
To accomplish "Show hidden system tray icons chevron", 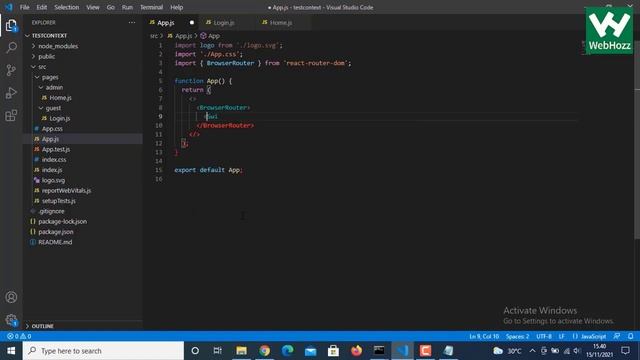I will coord(532,351).
